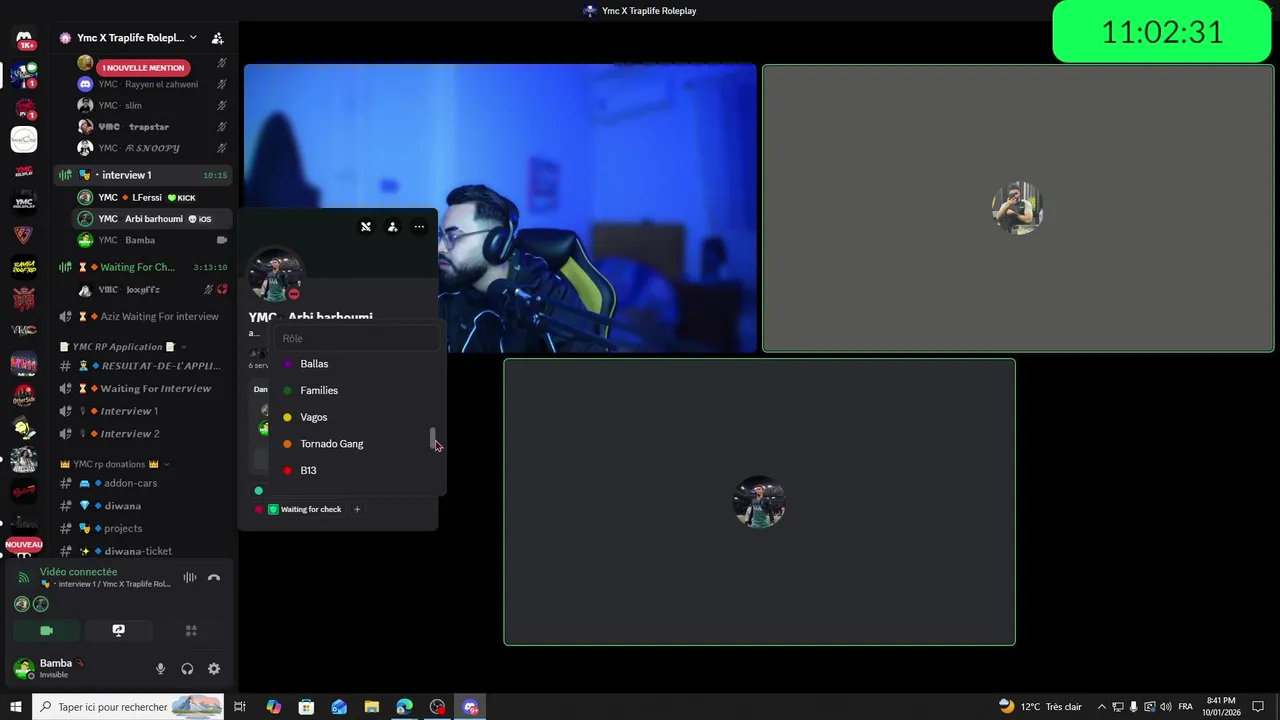
Task: Show hidden system tray icons
Action: pyautogui.click(x=1101, y=707)
